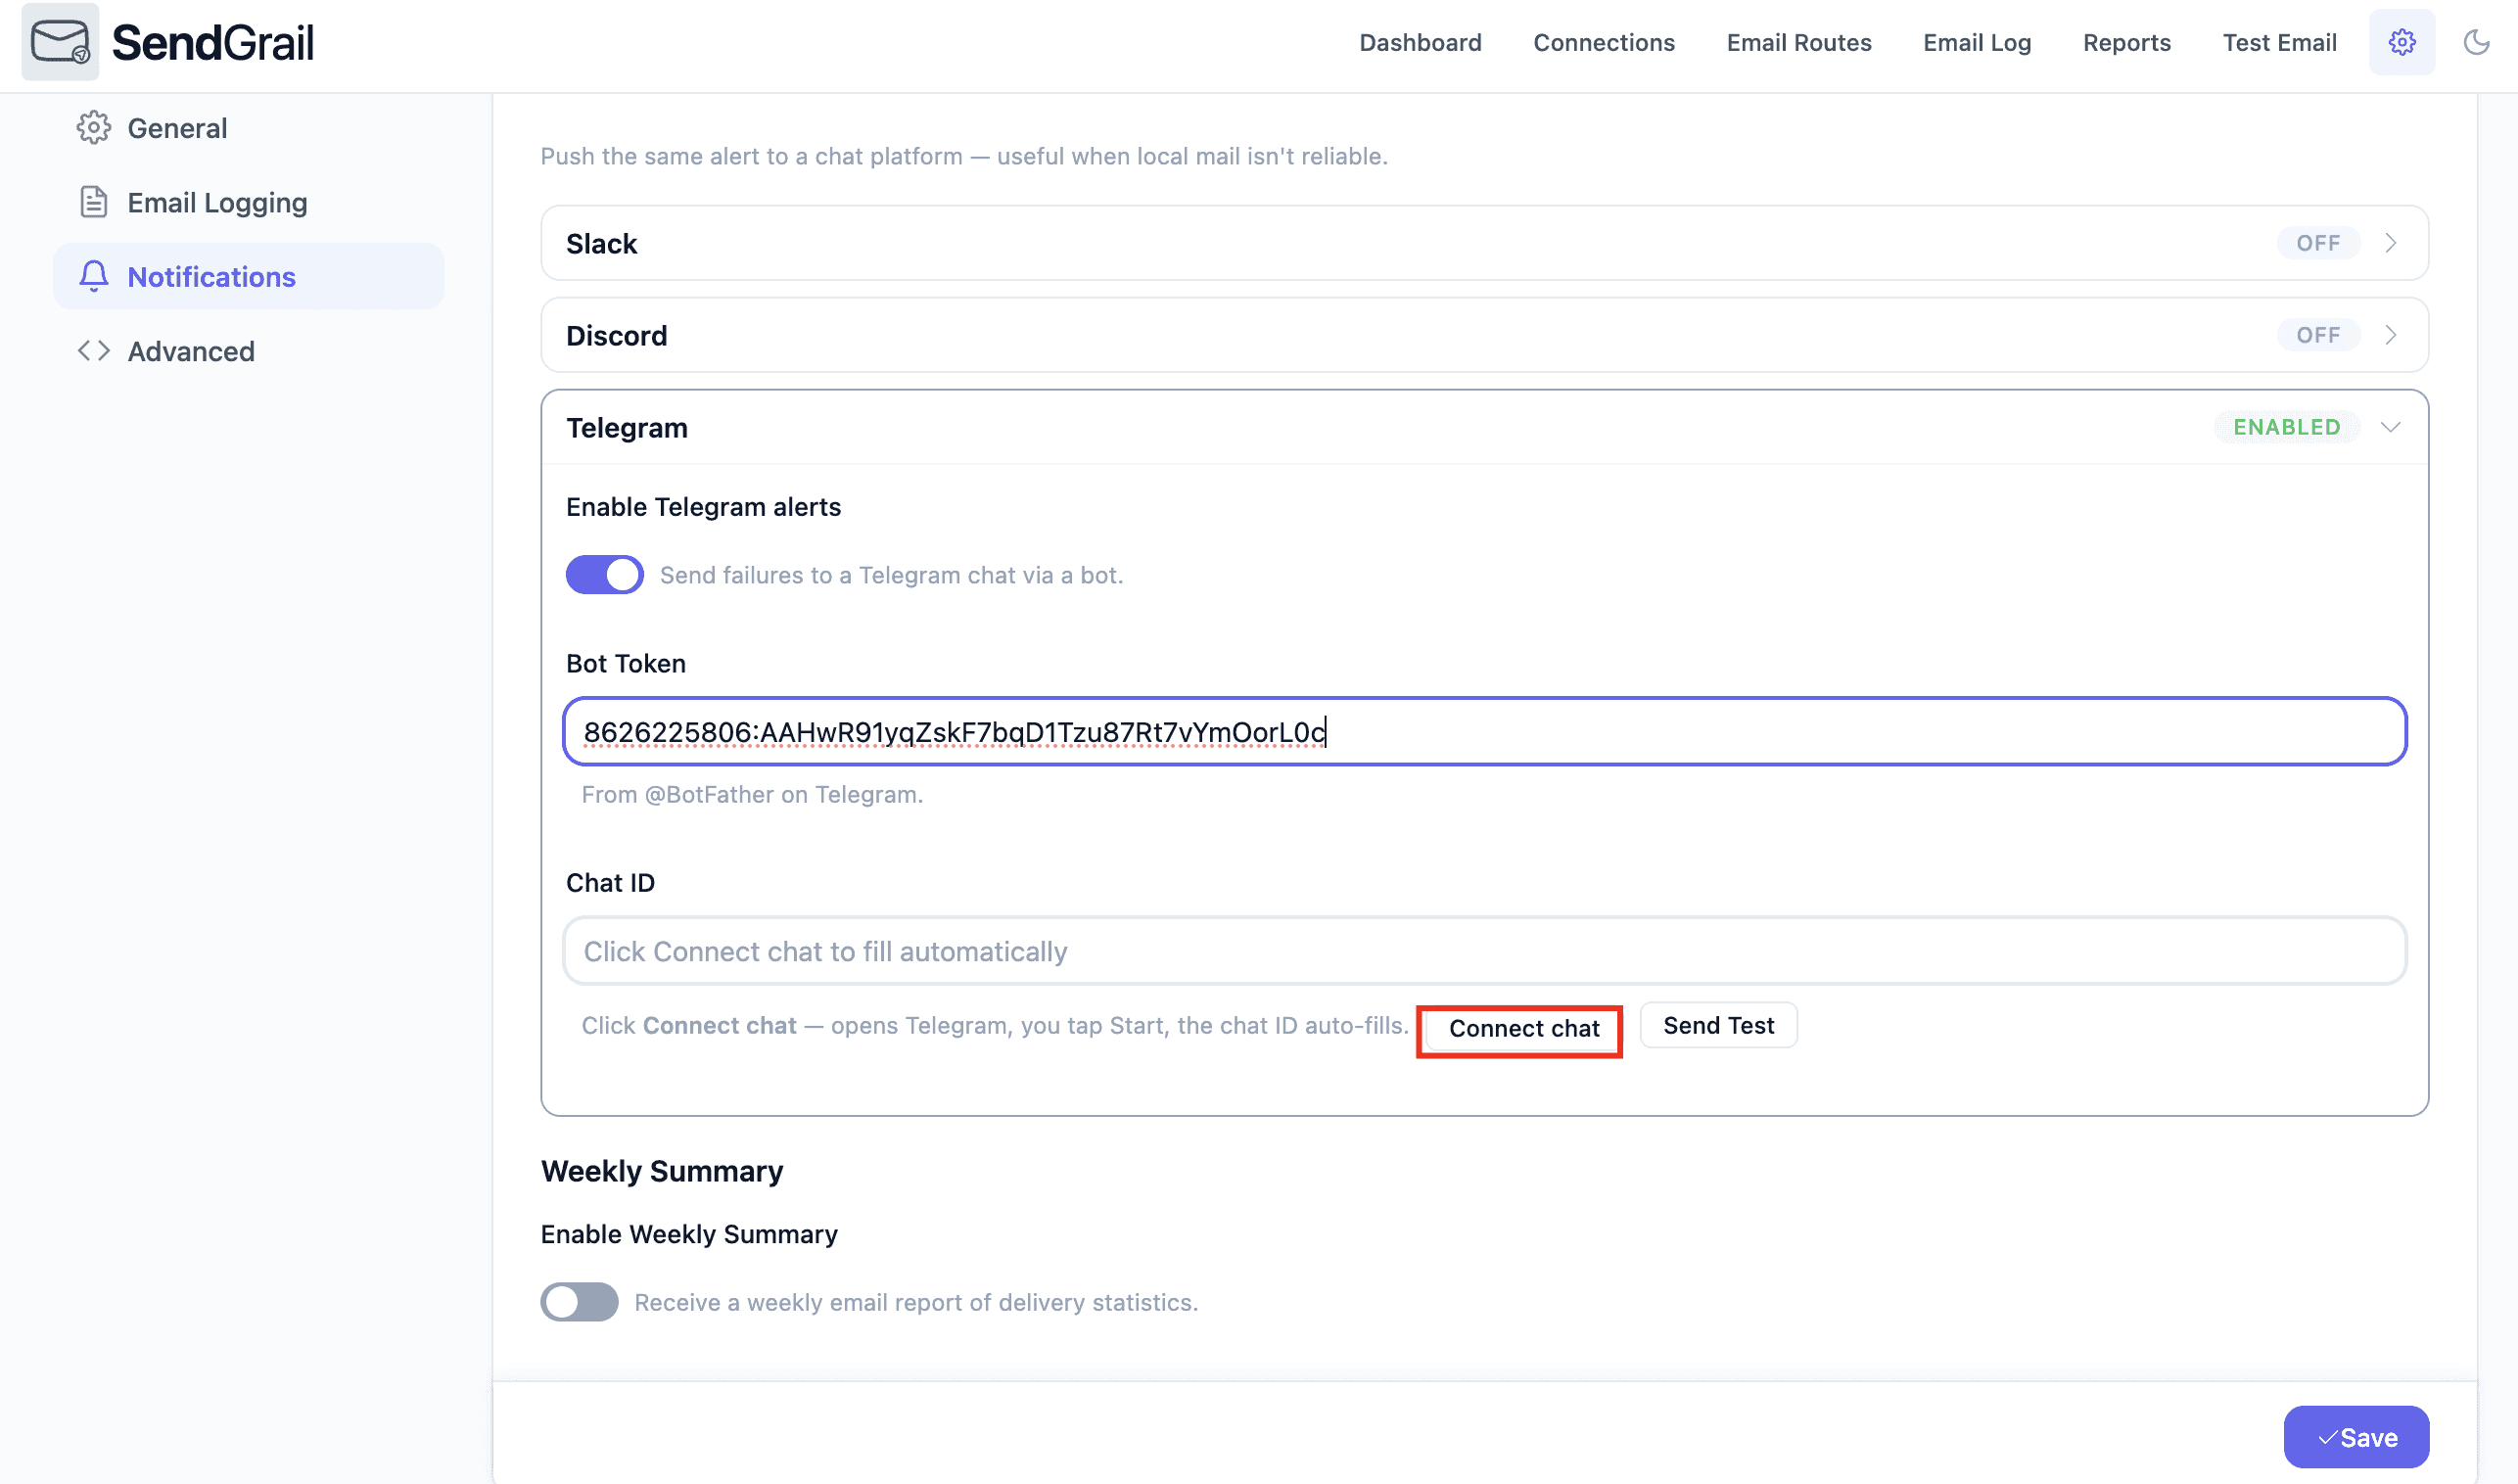This screenshot has width=2518, height=1484.
Task: Click "From @BotFather on Telegram." hint
Action: coord(752,794)
